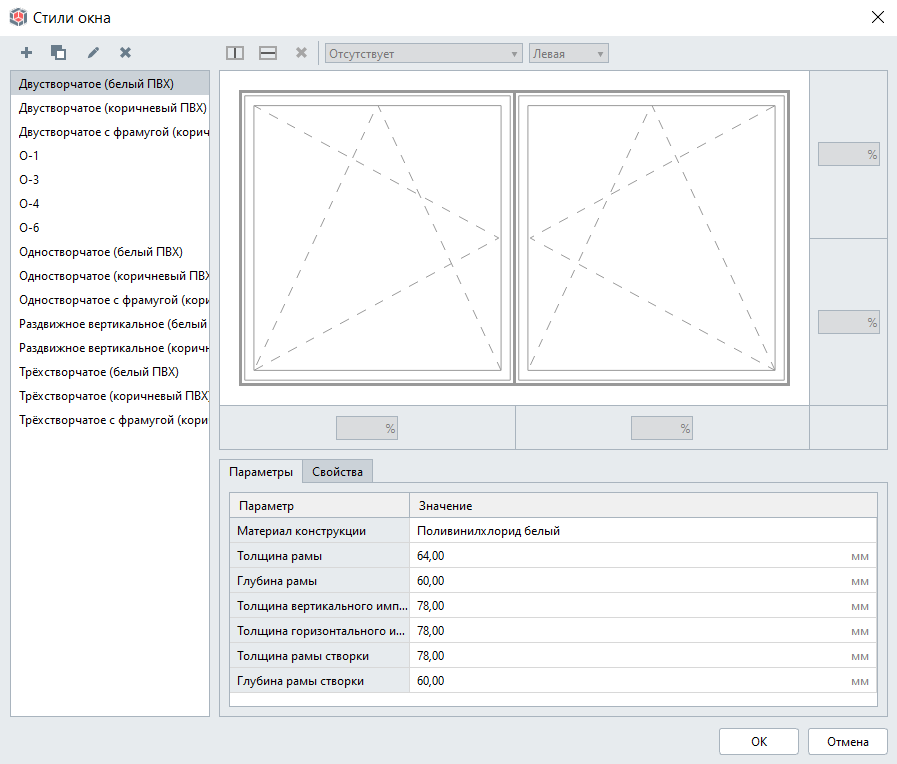This screenshot has height=764, width=897.
Task: Click the duplicate style icon
Action: pos(59,53)
